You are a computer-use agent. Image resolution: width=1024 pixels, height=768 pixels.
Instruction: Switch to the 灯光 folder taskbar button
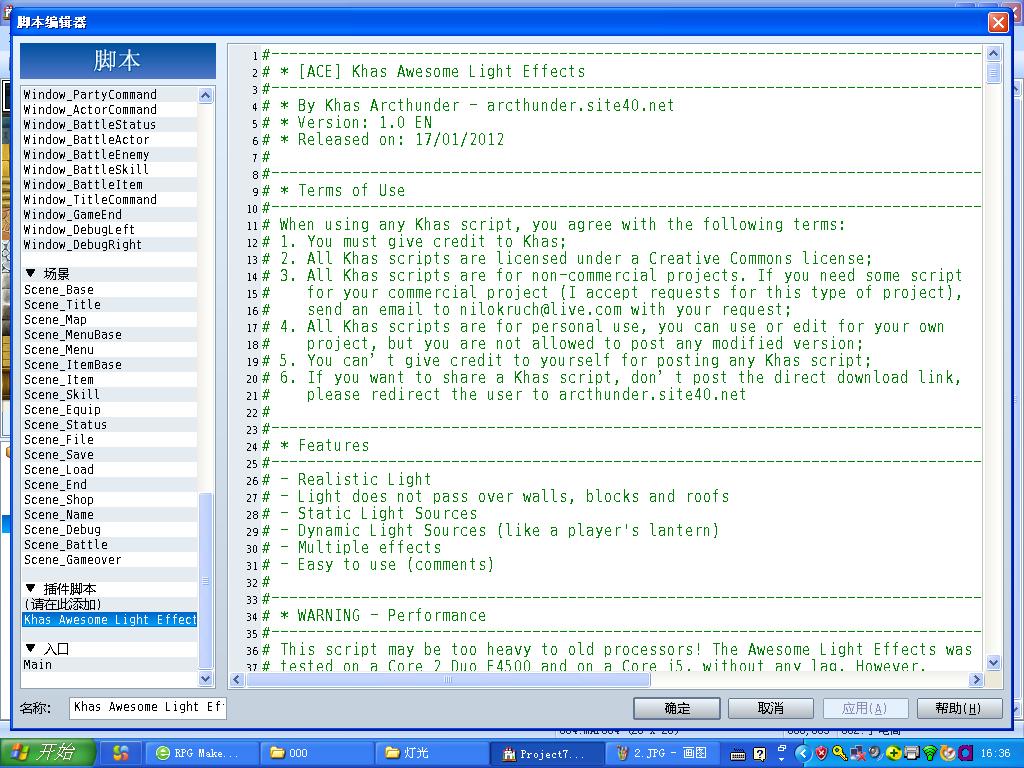[431, 753]
